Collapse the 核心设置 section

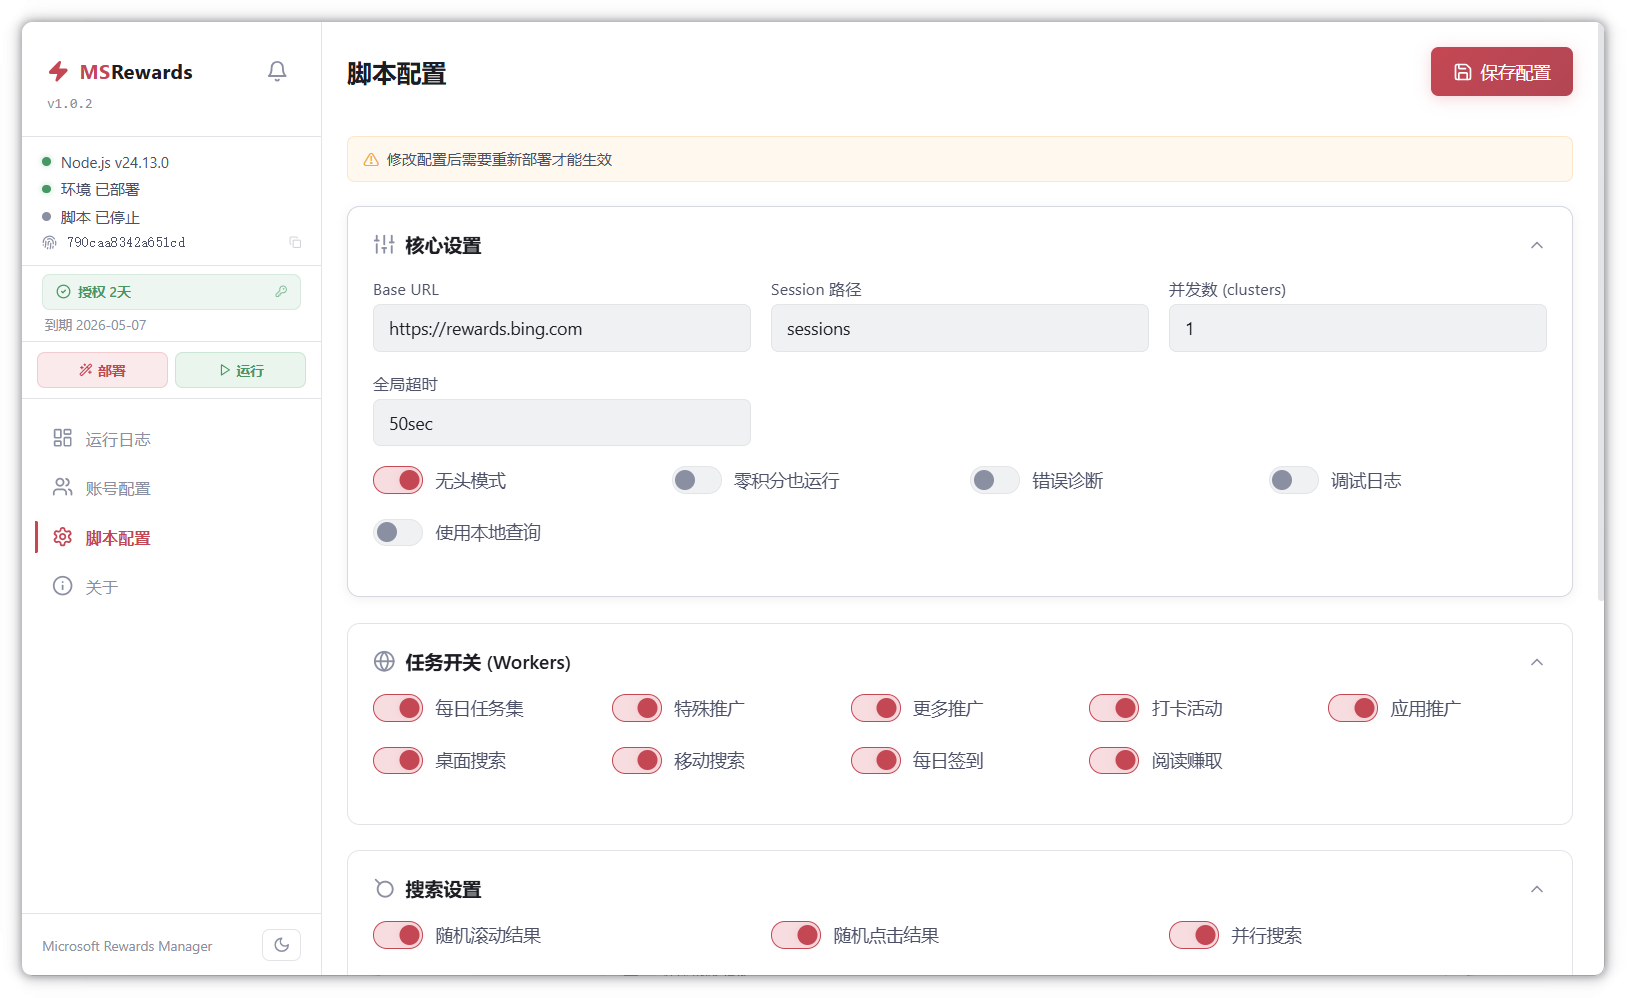click(1537, 245)
